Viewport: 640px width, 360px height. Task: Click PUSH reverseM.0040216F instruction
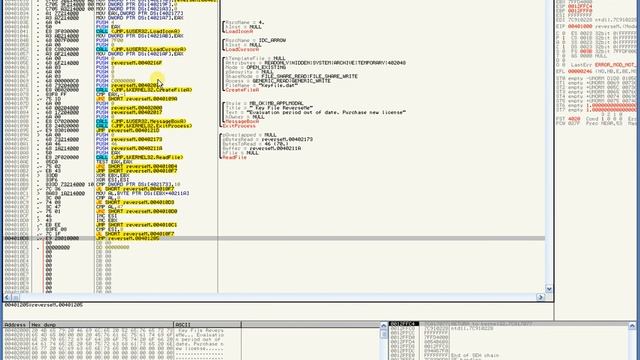pyautogui.click(x=129, y=63)
